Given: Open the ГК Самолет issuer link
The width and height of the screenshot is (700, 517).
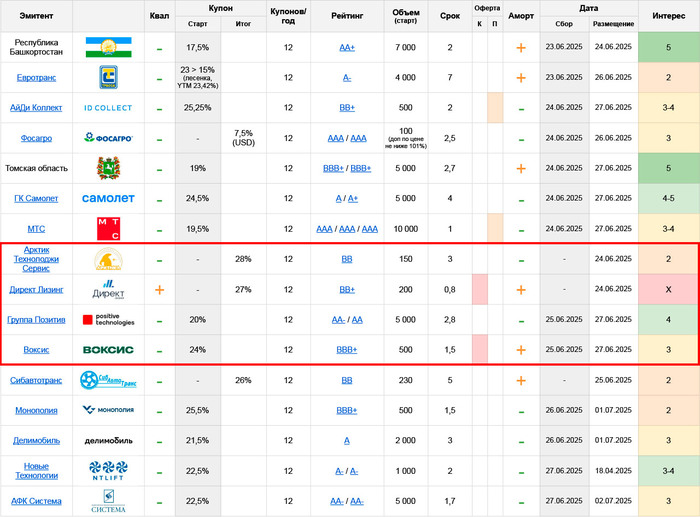Looking at the screenshot, I should [x=36, y=198].
